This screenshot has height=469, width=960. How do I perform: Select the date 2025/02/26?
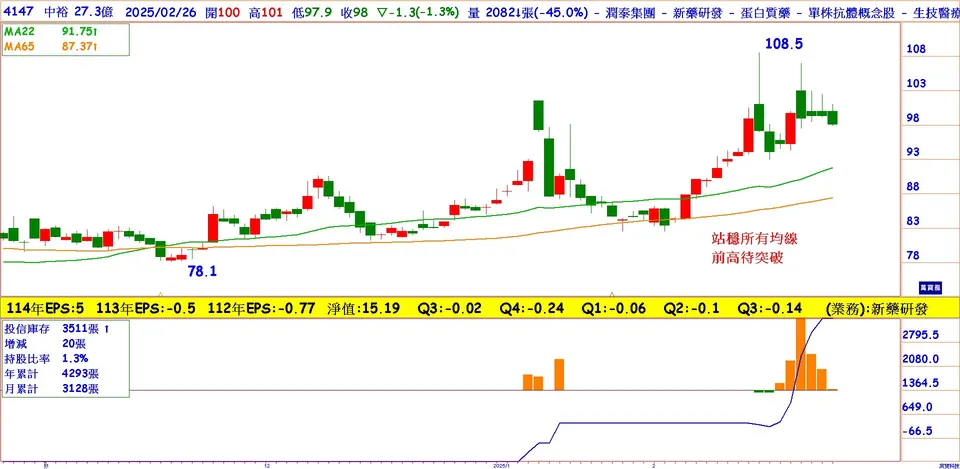(x=162, y=10)
